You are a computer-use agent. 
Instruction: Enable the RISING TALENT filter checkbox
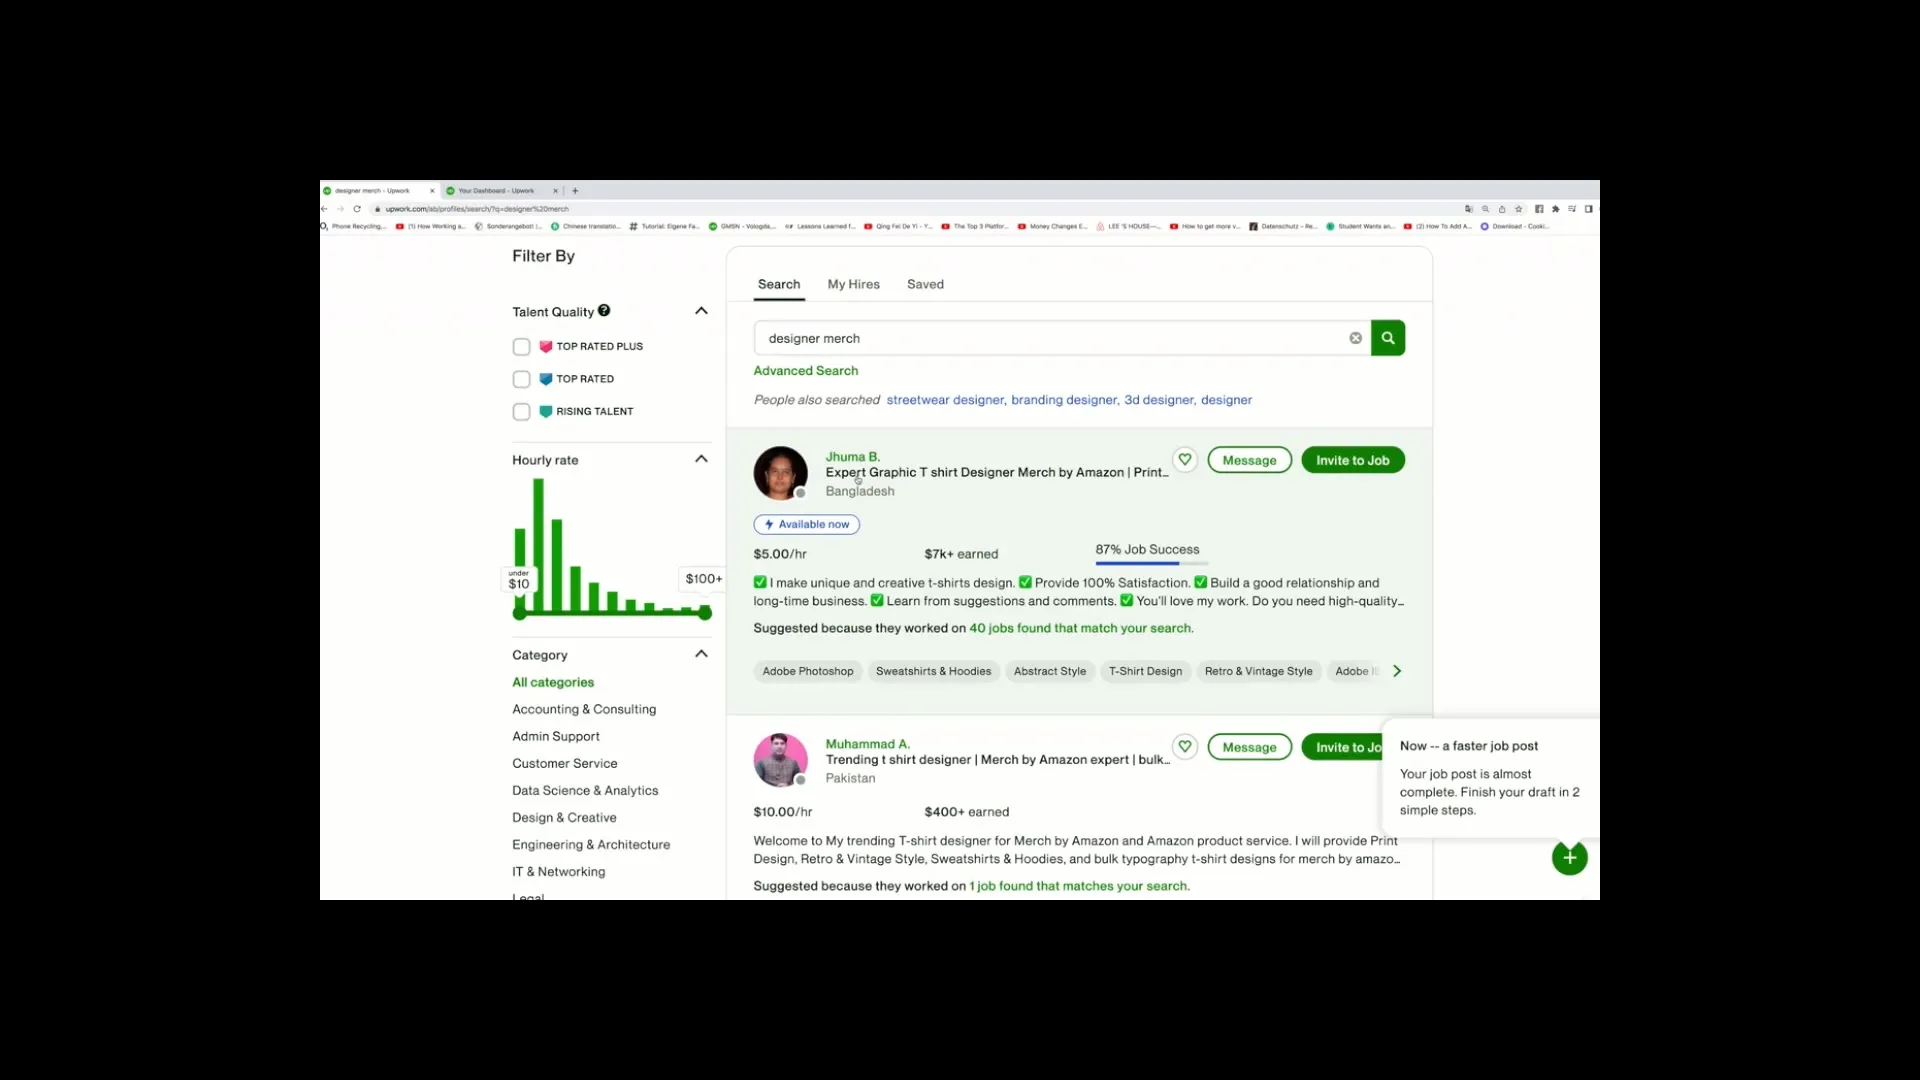520,410
